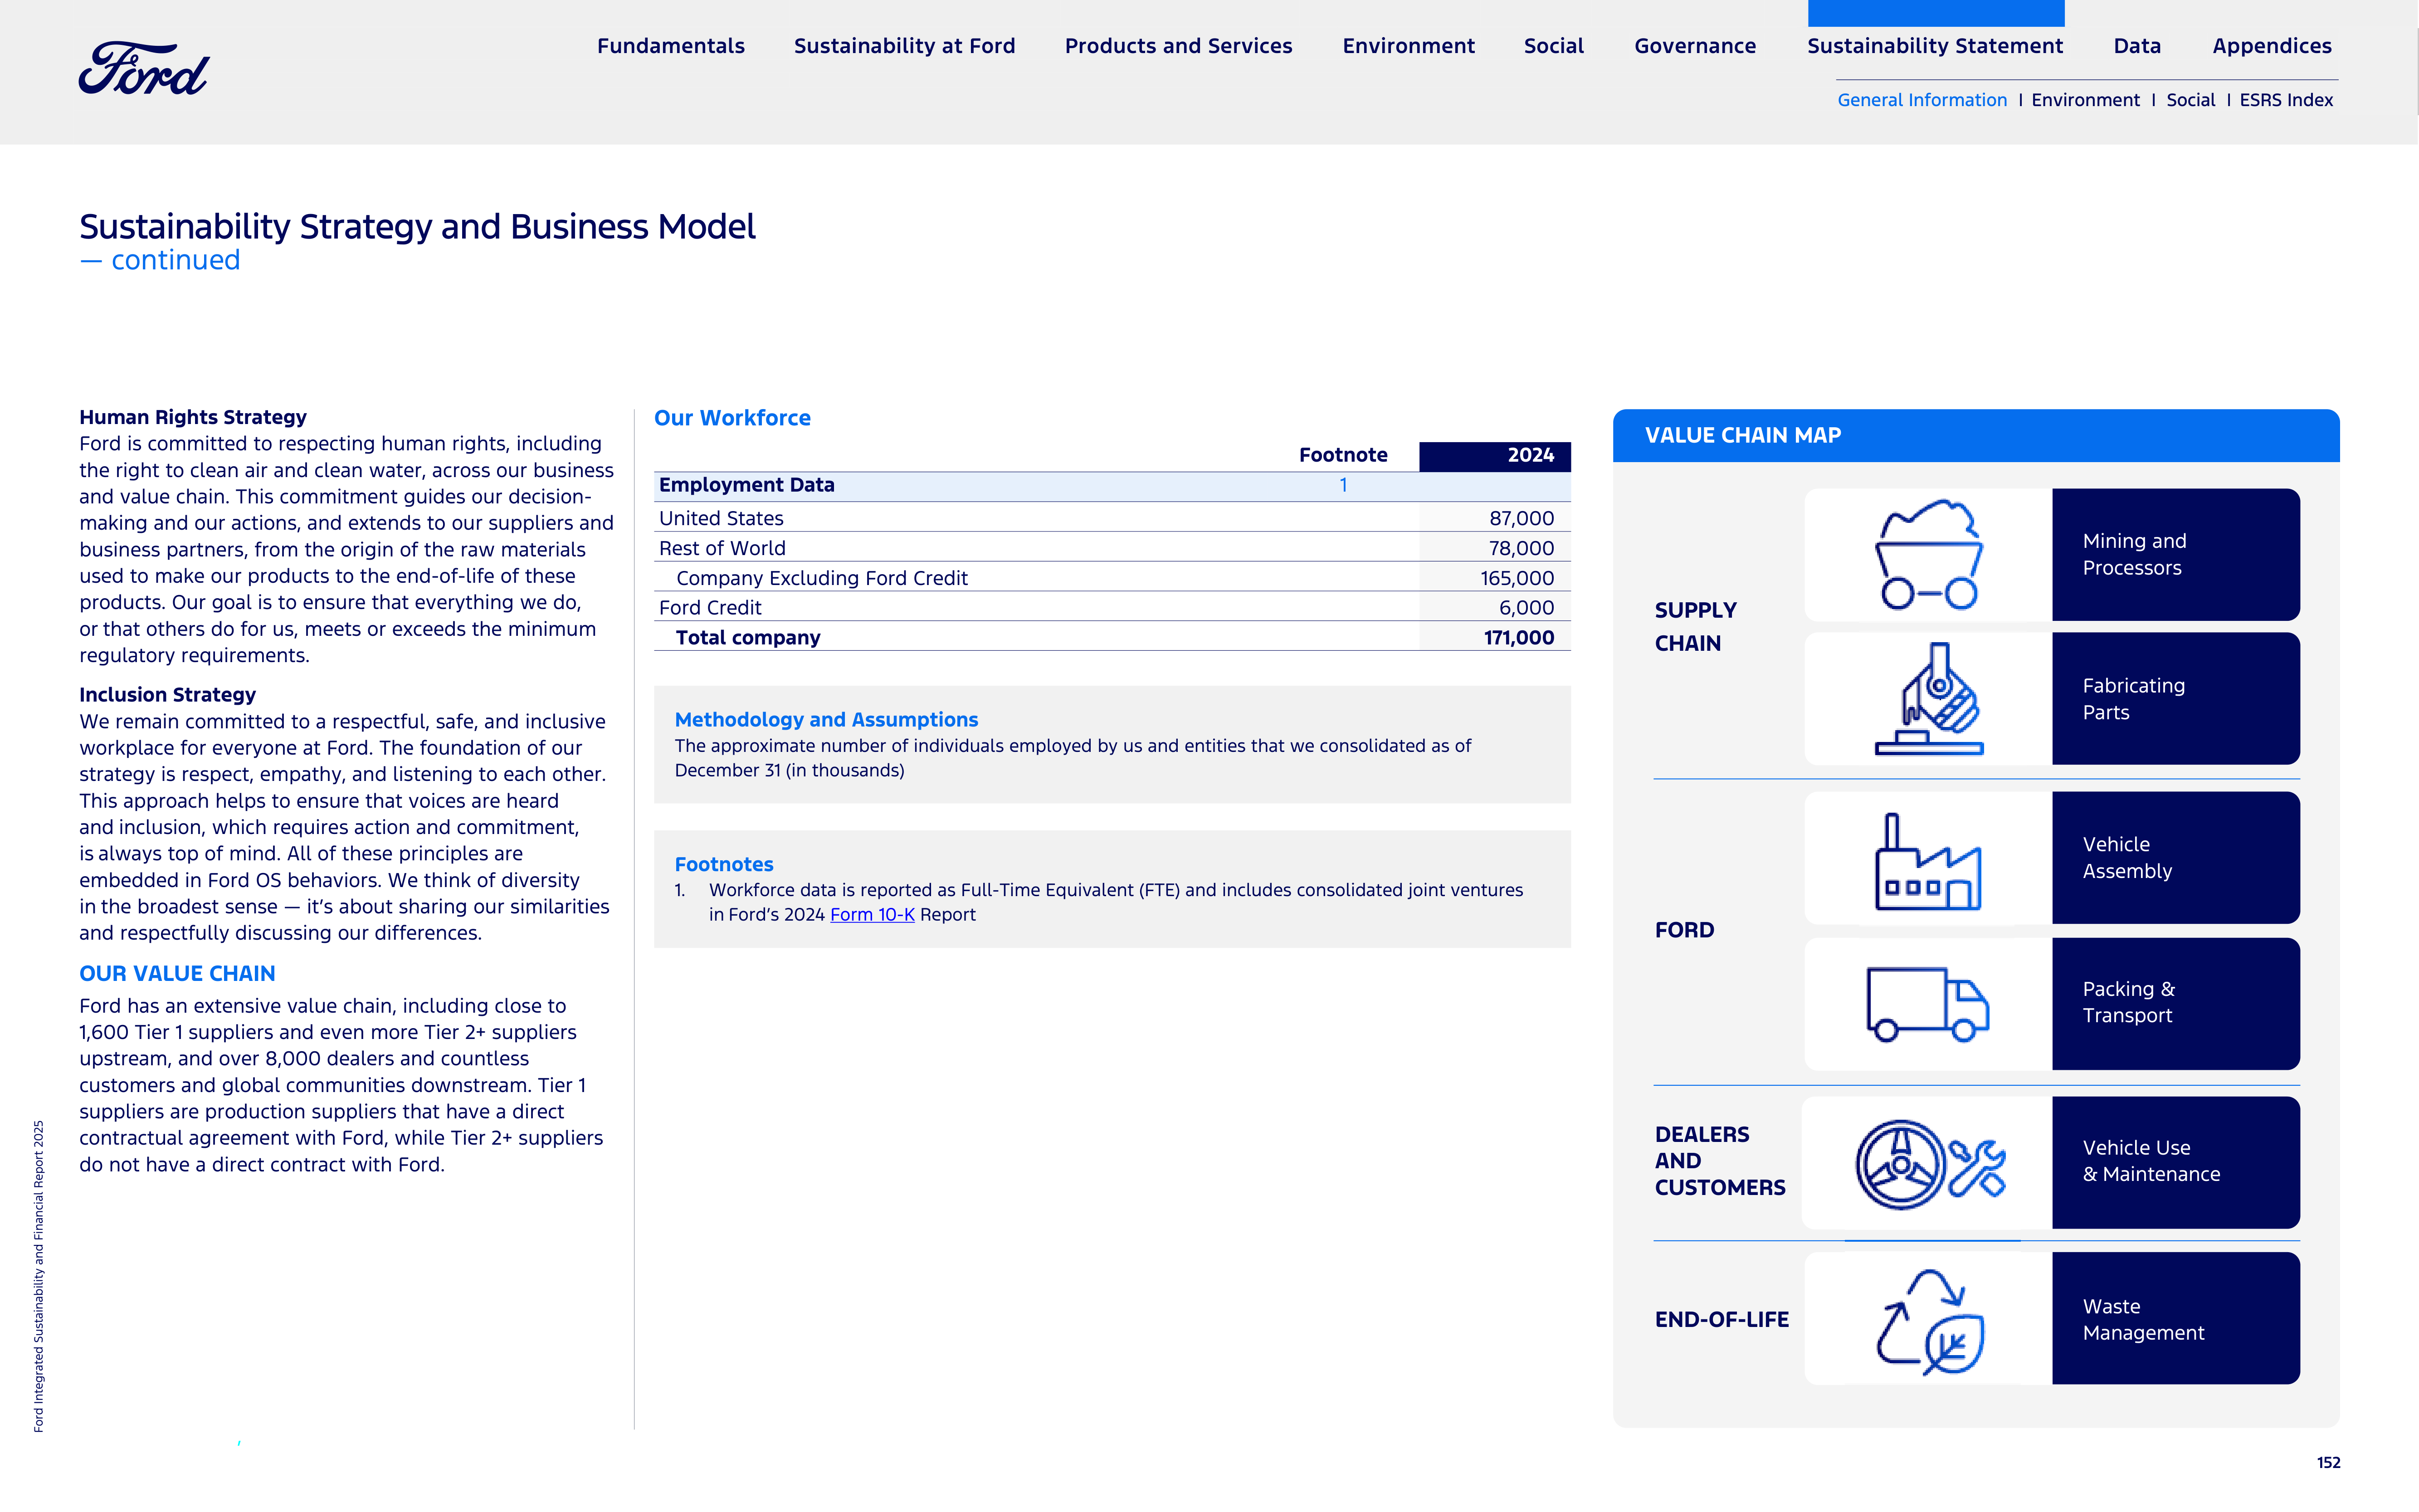2419x1512 pixels.
Task: Click the Our Workforce heading
Action: 732,418
